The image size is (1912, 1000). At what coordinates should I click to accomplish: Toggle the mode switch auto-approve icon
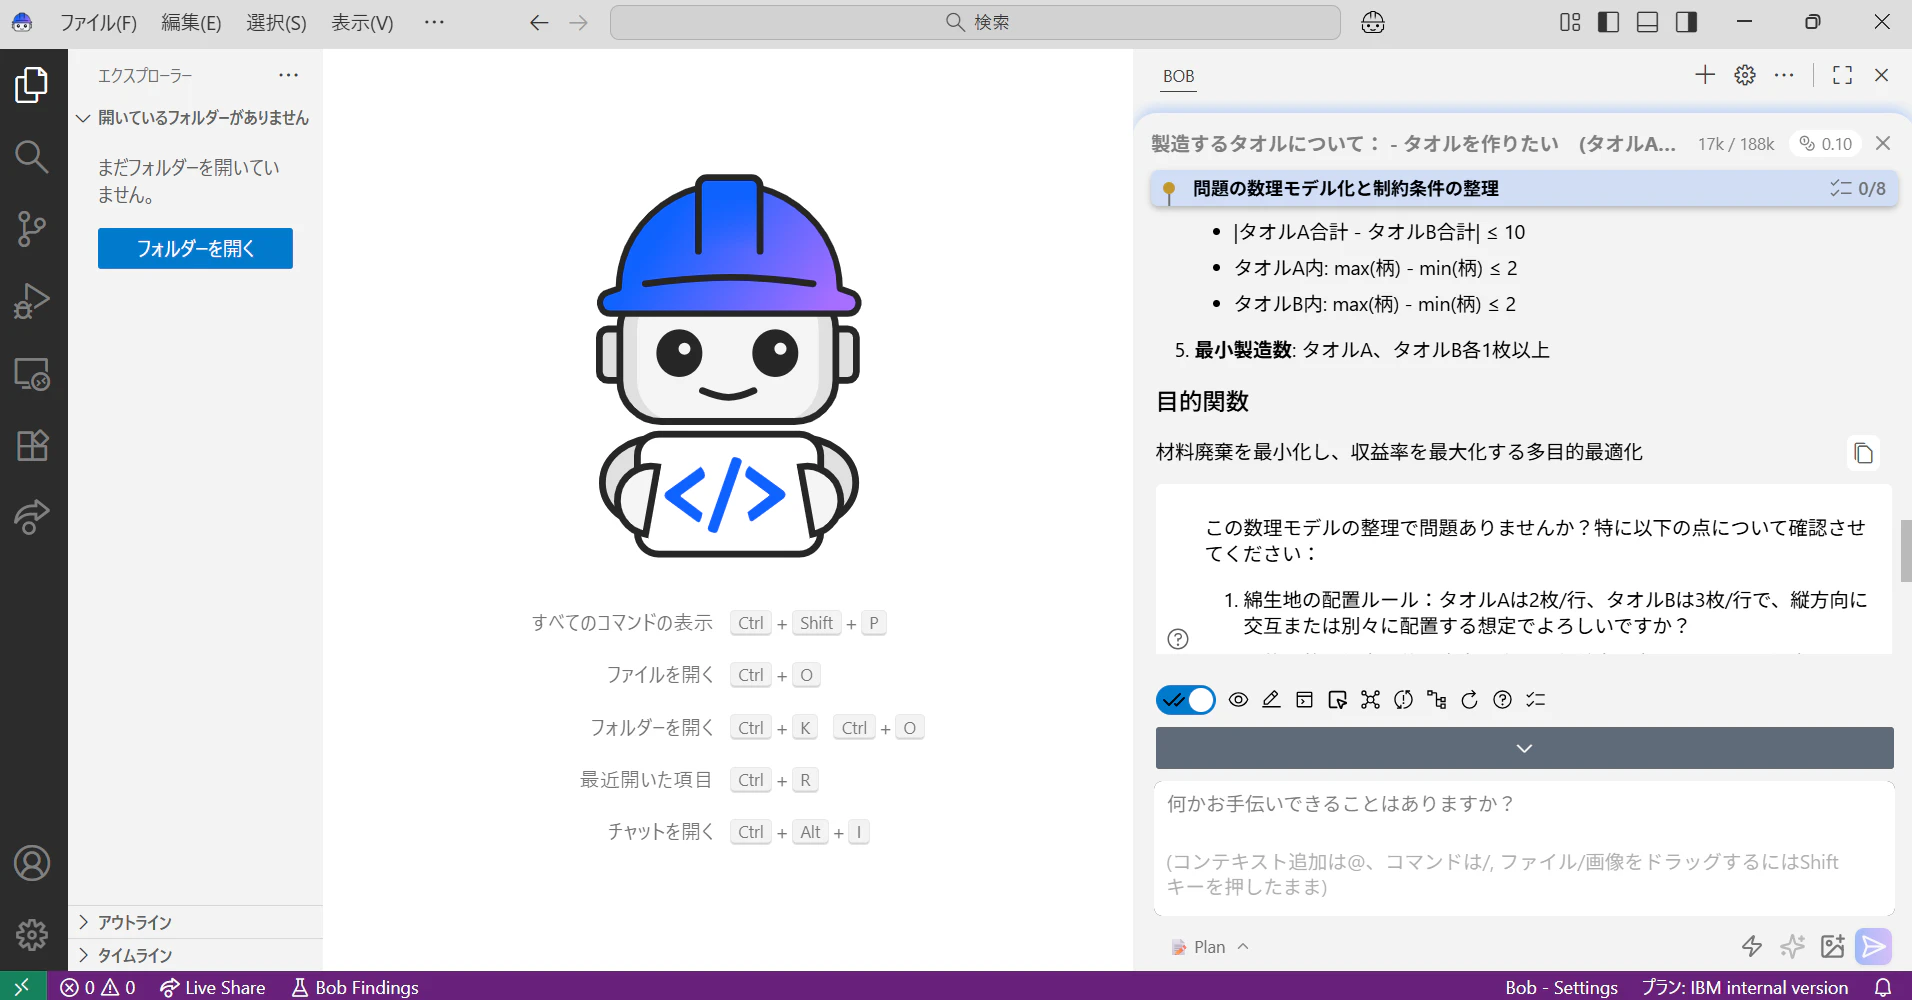1403,700
